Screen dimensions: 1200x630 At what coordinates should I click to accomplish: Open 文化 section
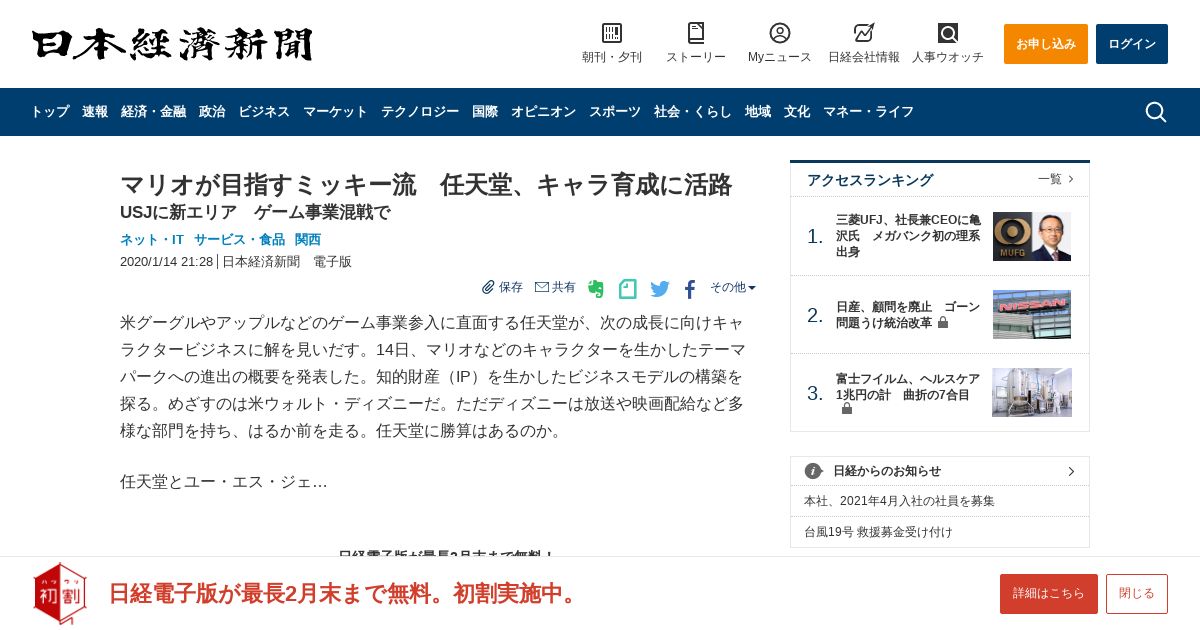click(x=797, y=112)
